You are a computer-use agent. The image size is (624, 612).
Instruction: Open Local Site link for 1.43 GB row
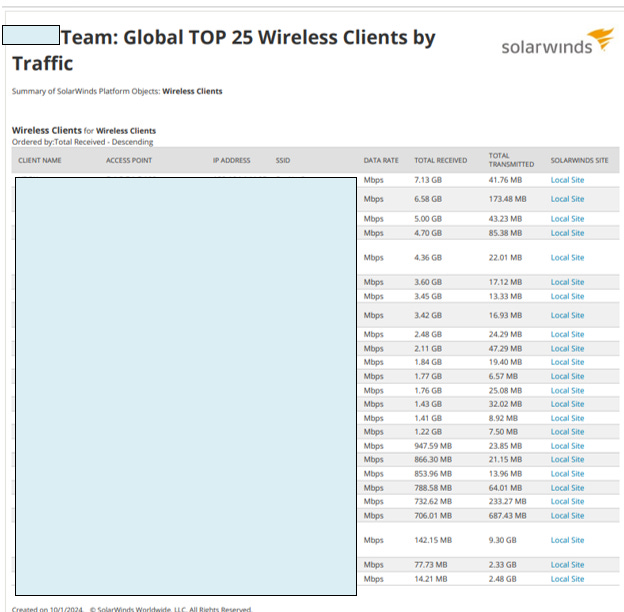(567, 404)
